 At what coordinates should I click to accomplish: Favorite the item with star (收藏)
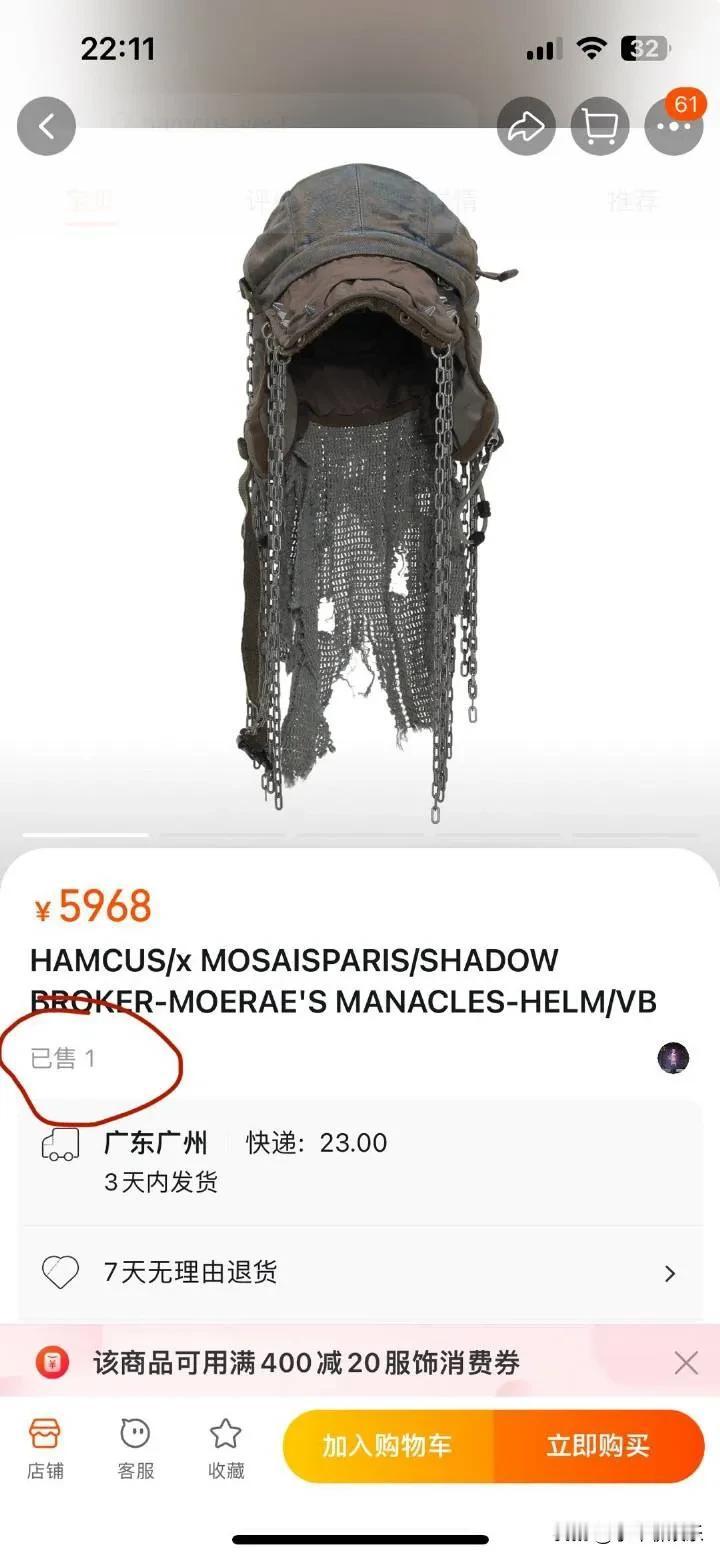(x=226, y=1448)
